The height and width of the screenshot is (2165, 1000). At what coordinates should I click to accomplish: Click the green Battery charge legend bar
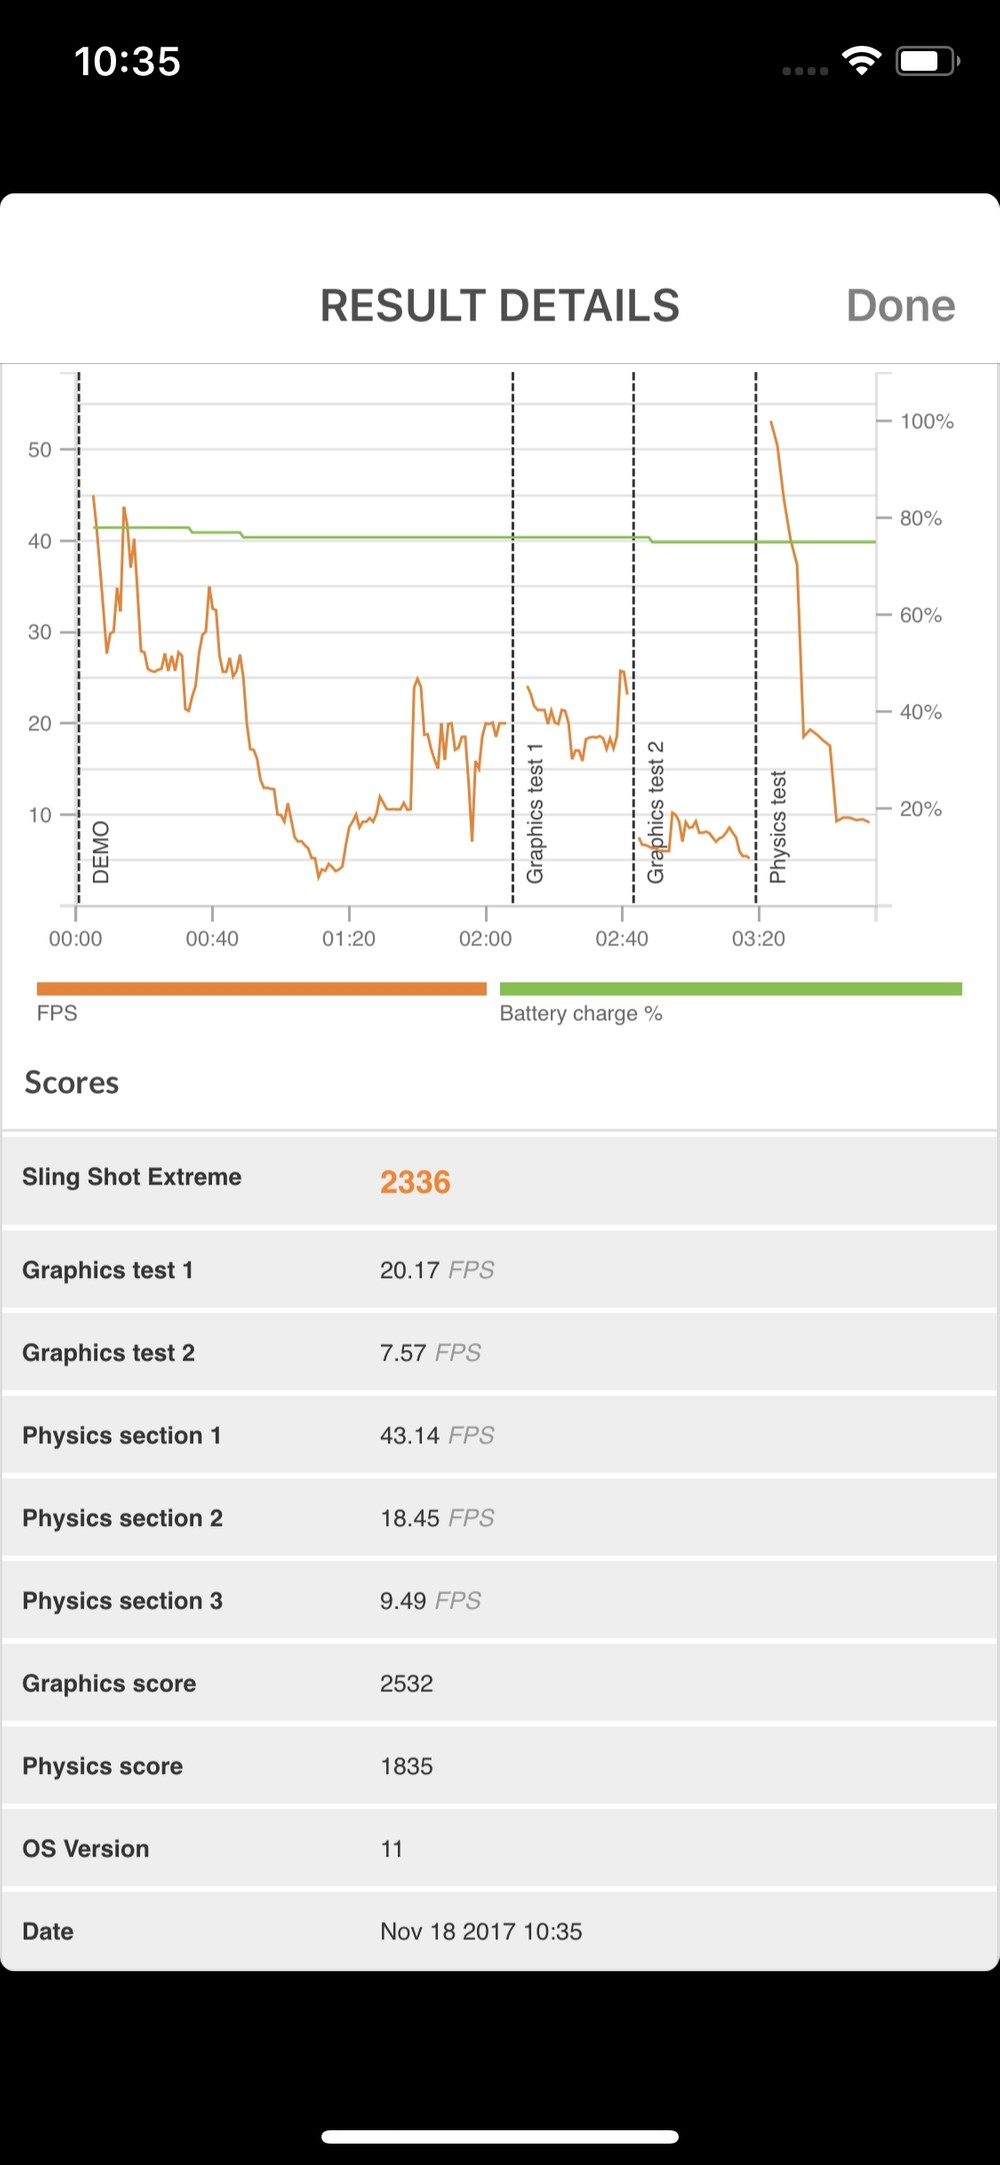point(730,989)
